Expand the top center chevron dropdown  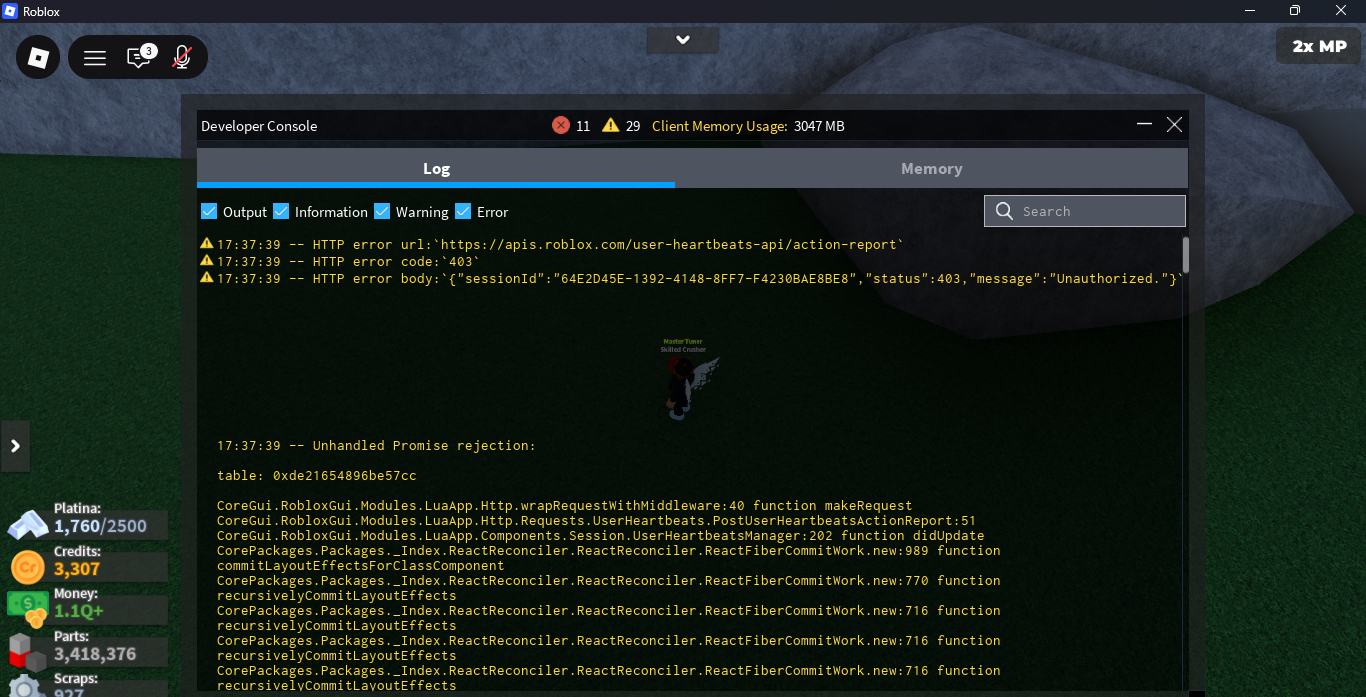[682, 40]
